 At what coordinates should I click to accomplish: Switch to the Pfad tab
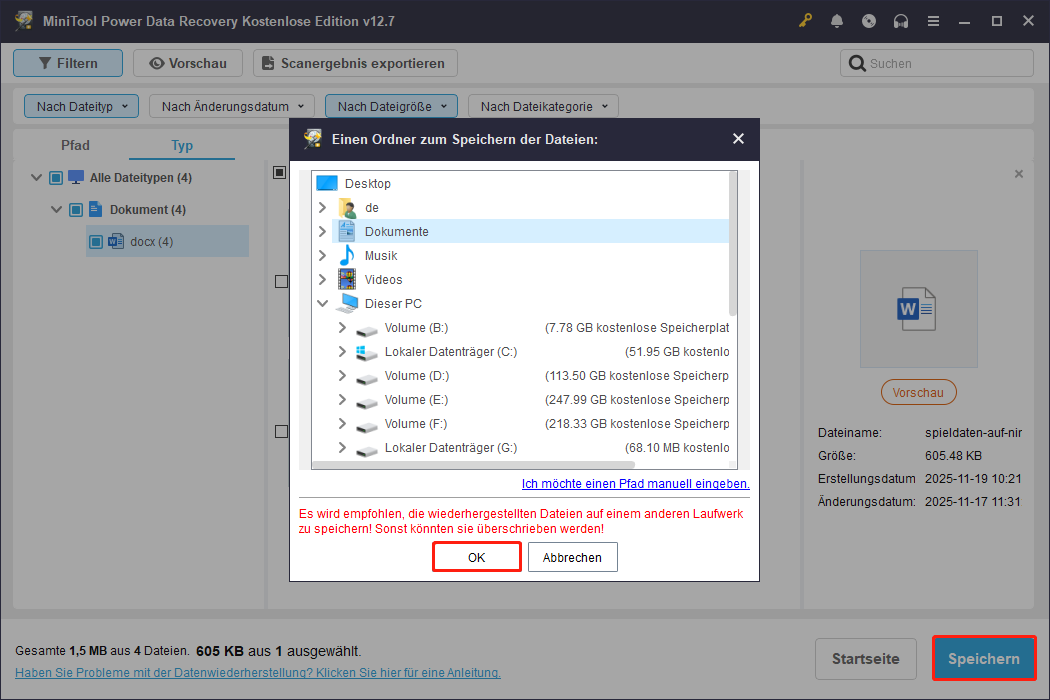[x=75, y=145]
